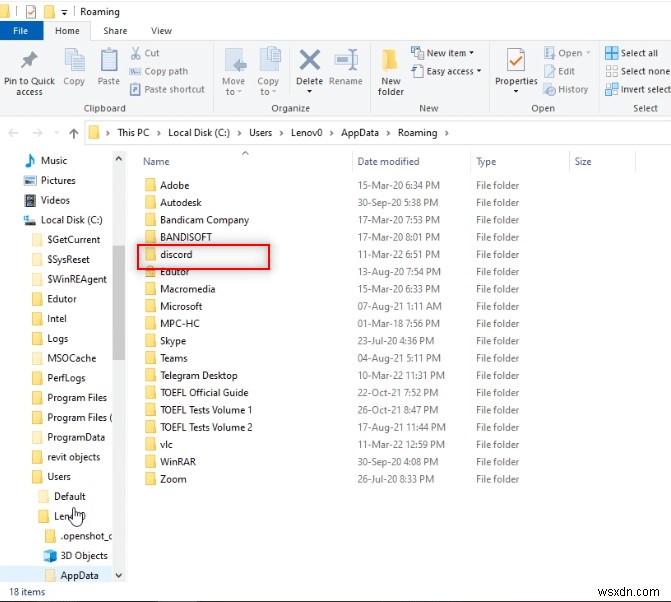Open the Delete dropdown arrow

309,91
